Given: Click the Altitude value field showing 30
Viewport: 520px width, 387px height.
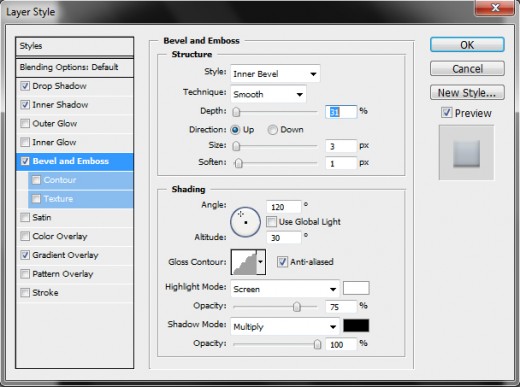Looking at the screenshot, I should click(x=284, y=238).
